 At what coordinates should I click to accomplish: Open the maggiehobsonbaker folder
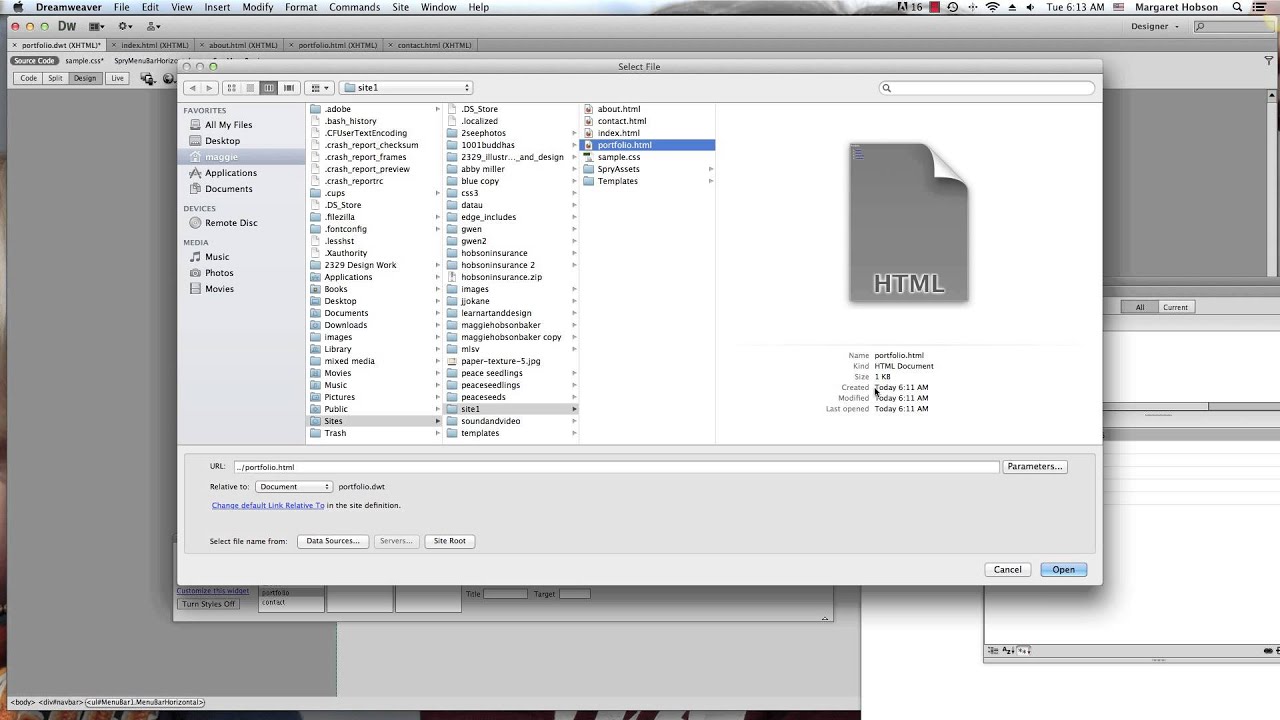[500, 325]
